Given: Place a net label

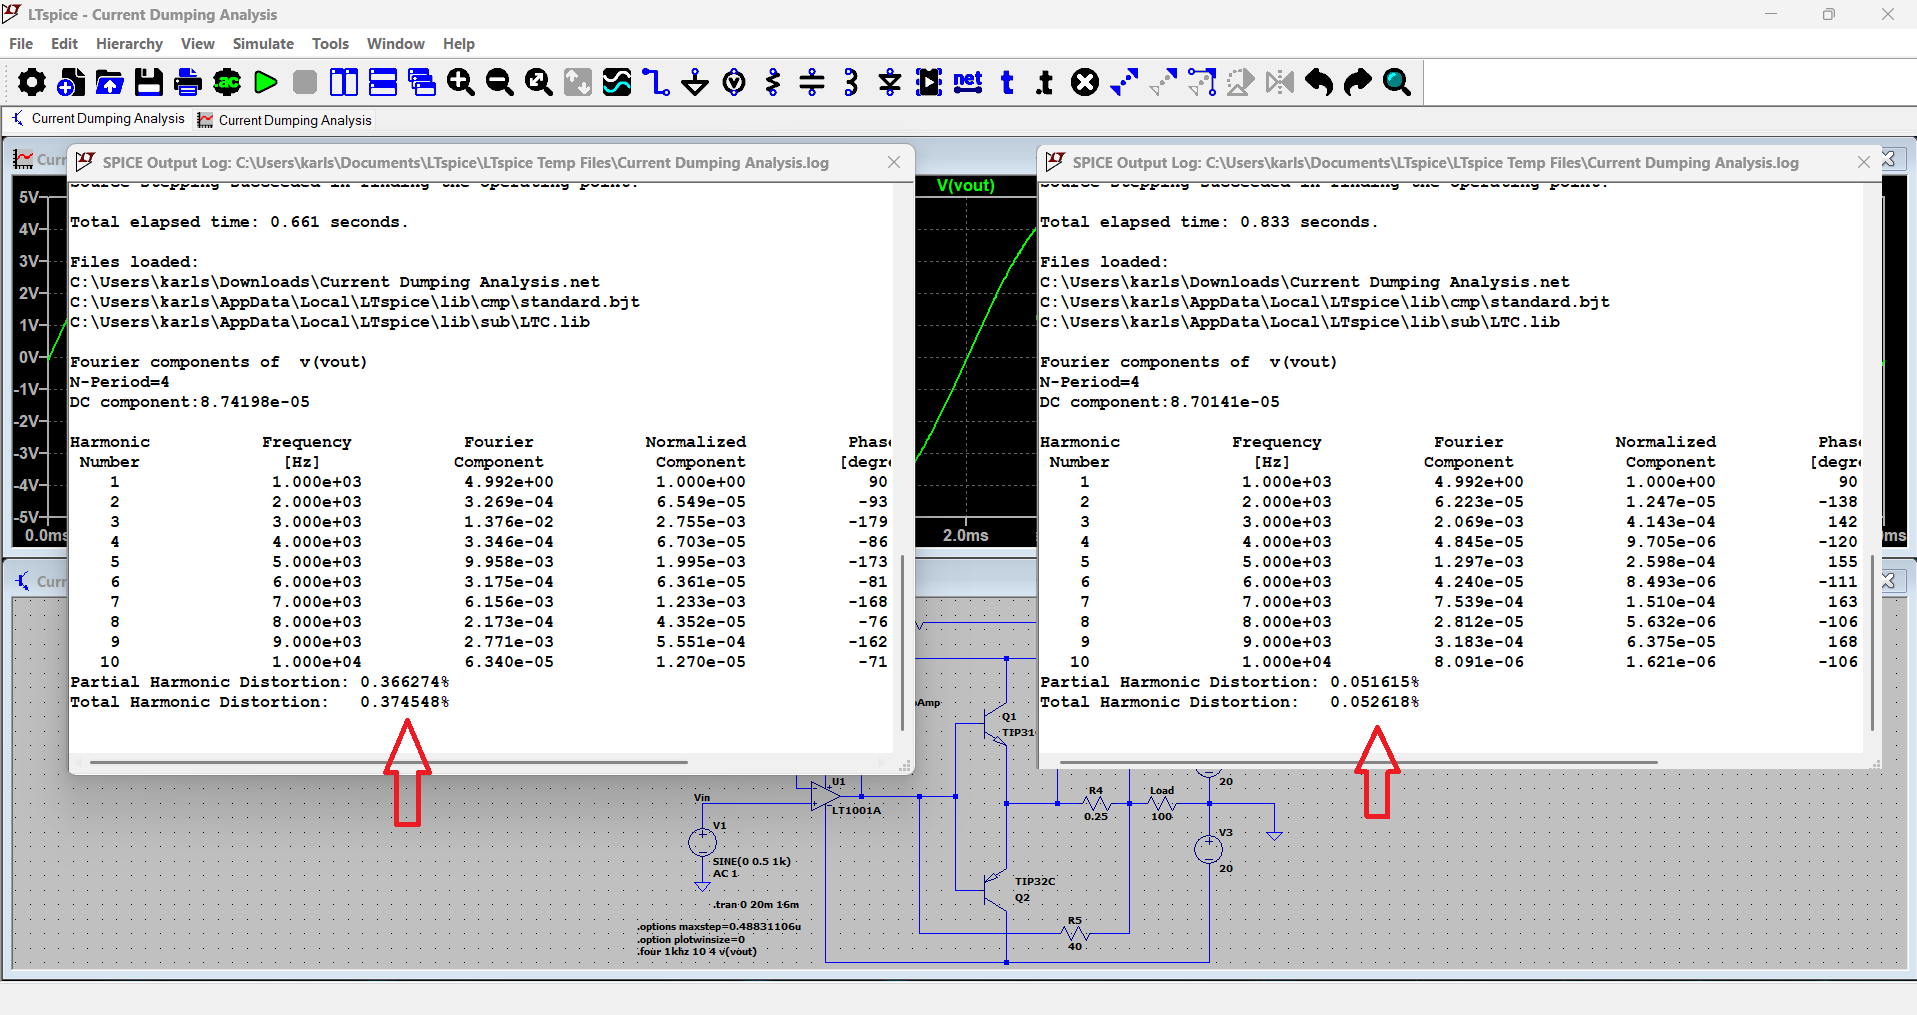Looking at the screenshot, I should click(968, 82).
